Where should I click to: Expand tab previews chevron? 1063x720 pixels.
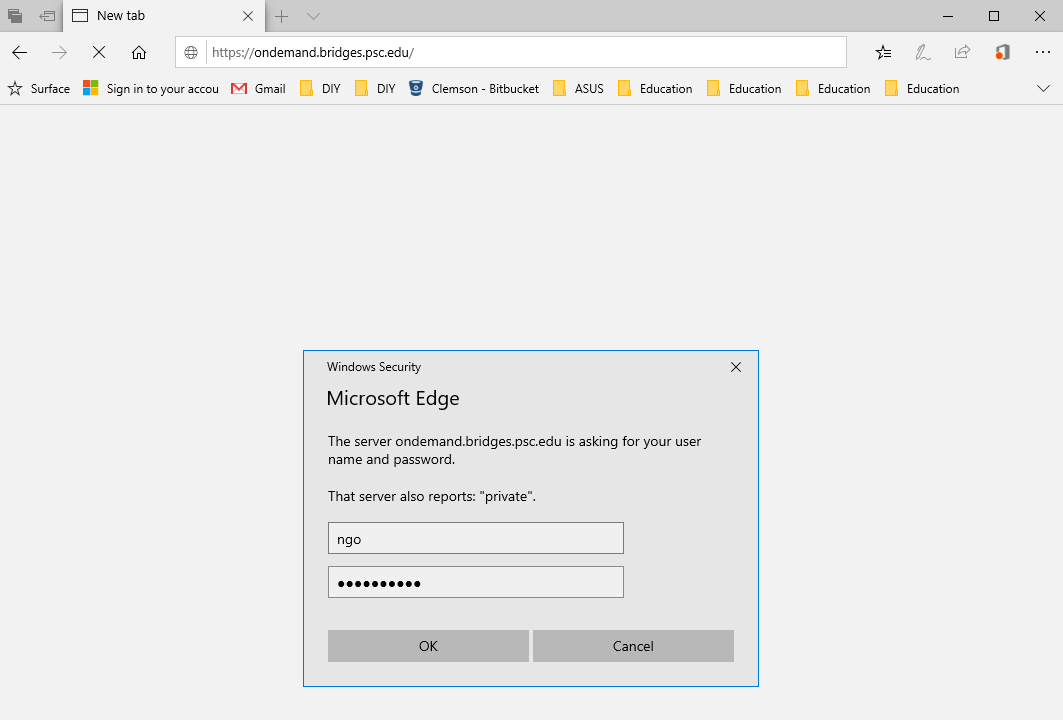[x=313, y=16]
